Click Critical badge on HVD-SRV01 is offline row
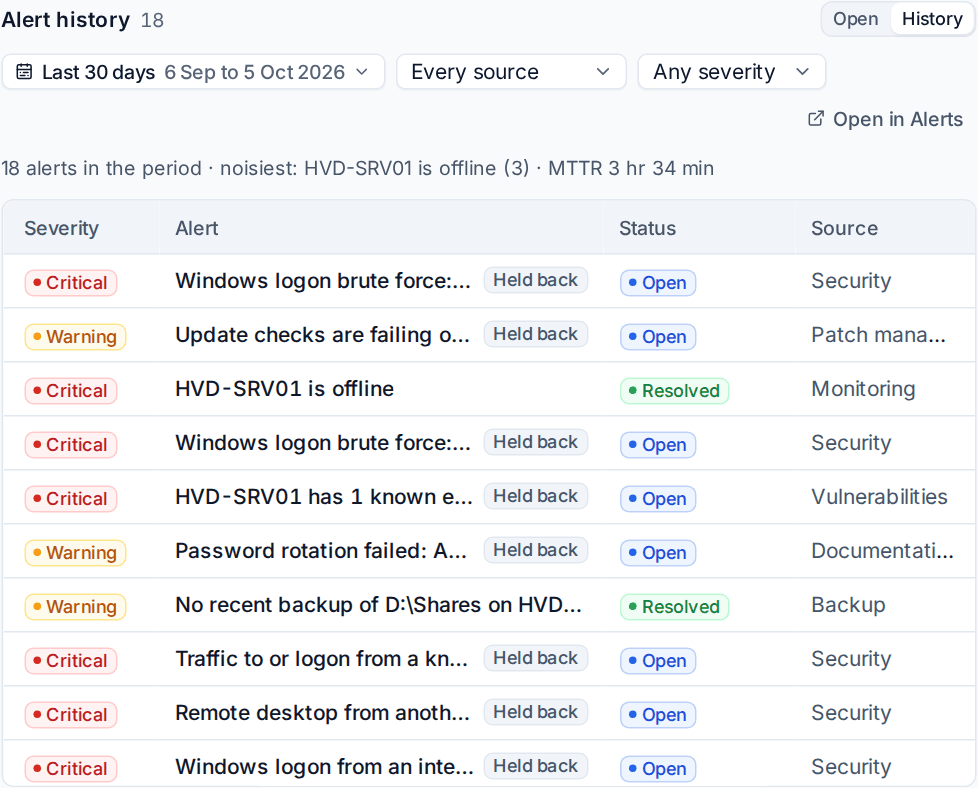This screenshot has height=788, width=978. click(x=71, y=391)
